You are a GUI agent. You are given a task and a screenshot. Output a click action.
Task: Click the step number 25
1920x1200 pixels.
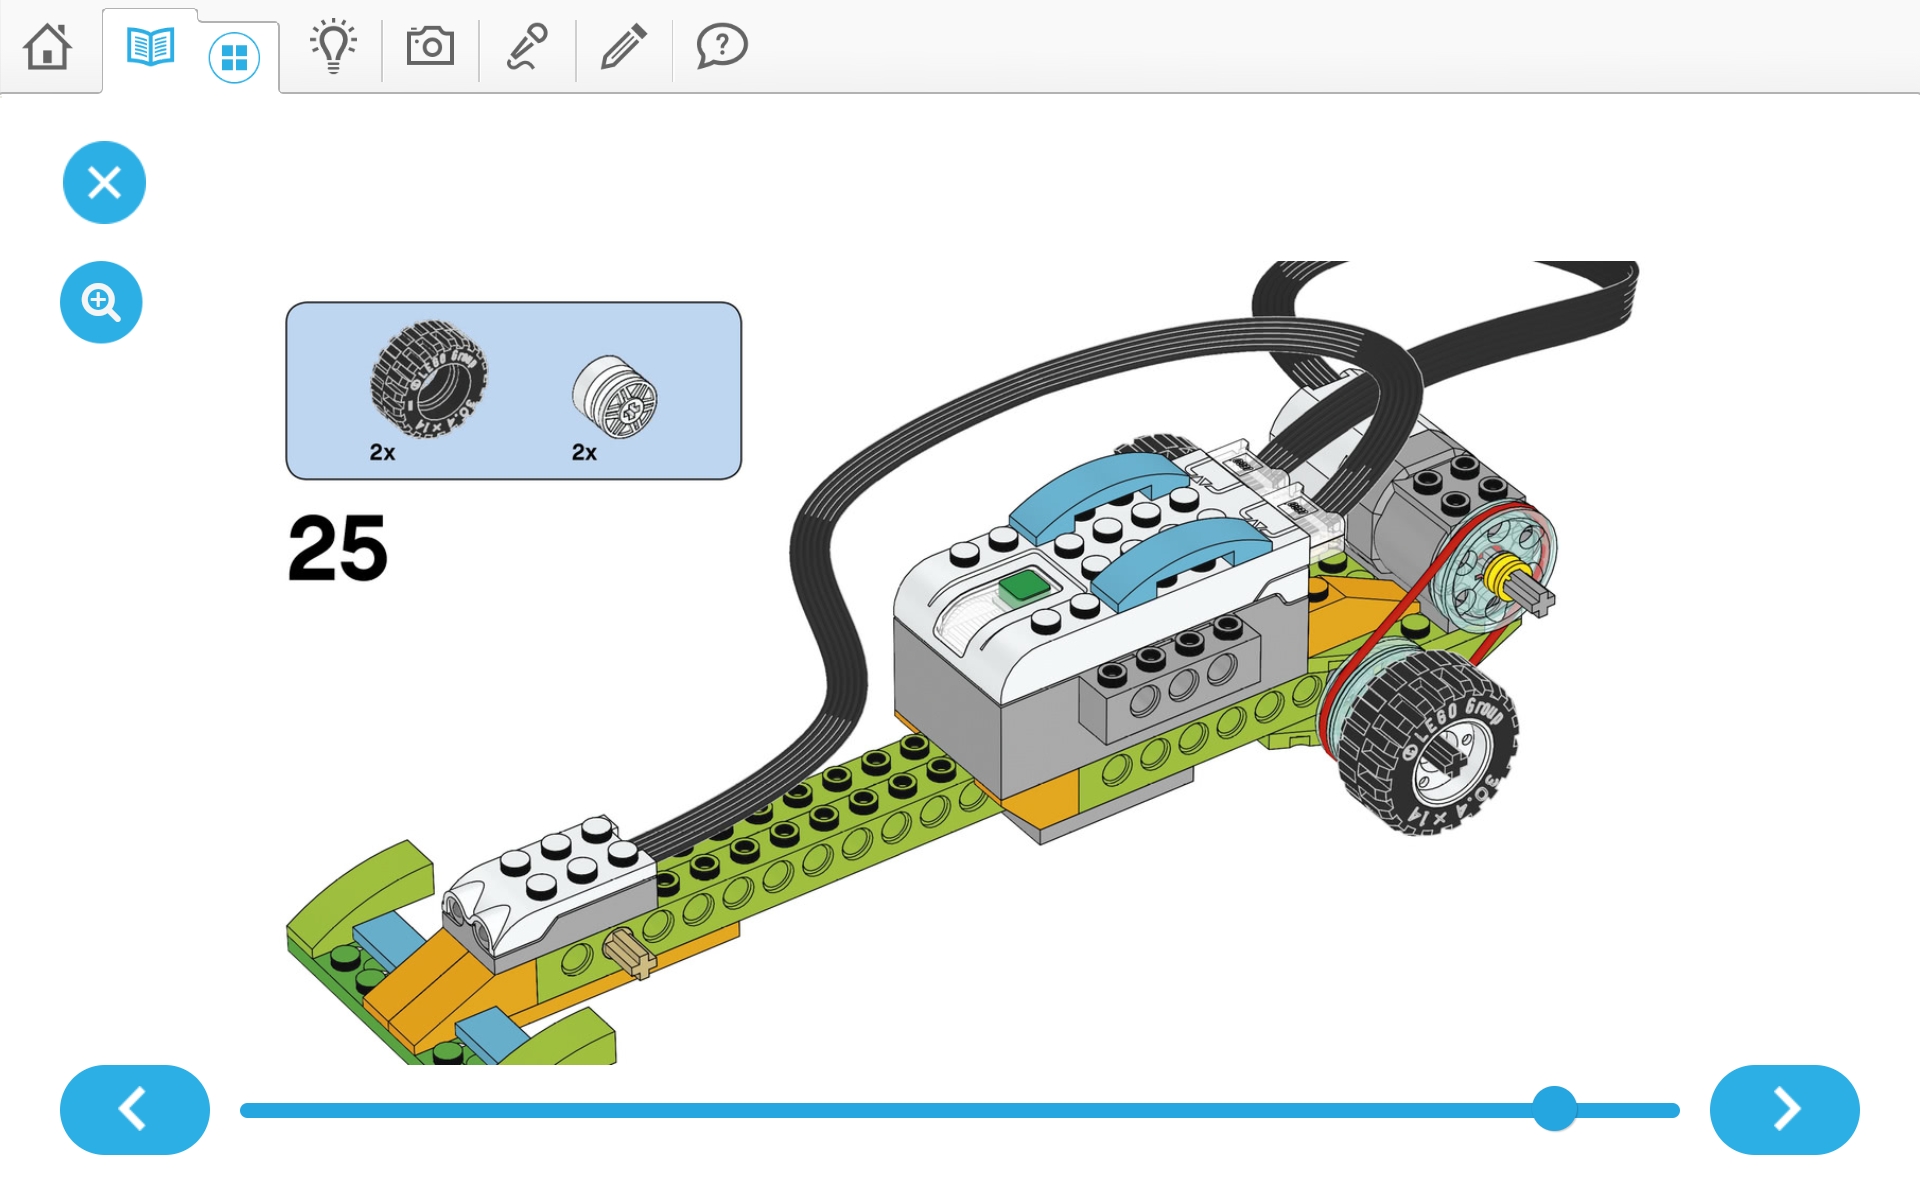[x=338, y=547]
